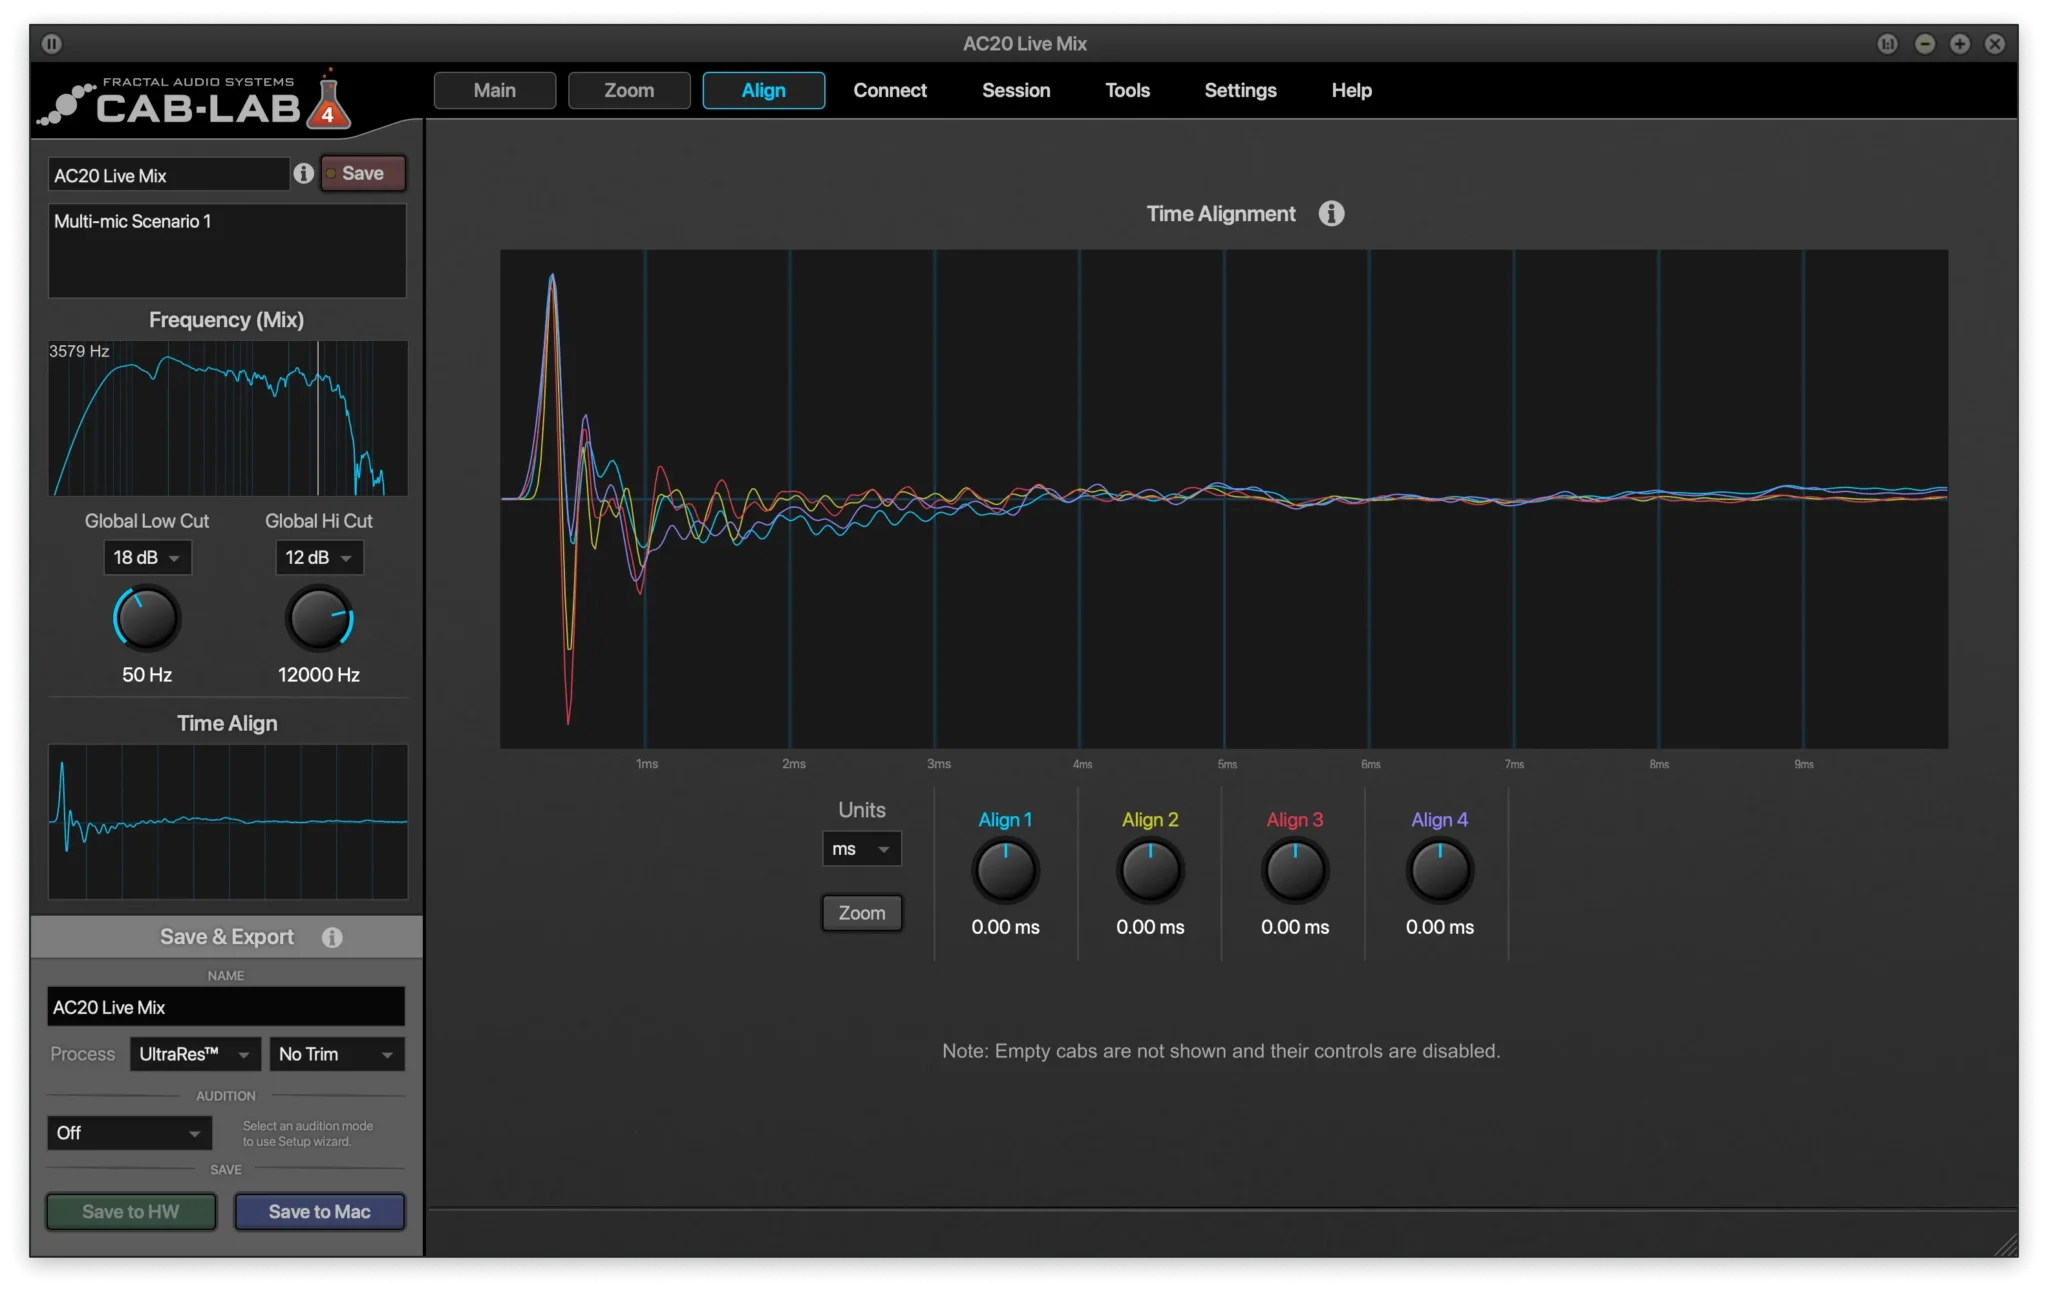This screenshot has height=1292, width=2048.
Task: Open the Global Low Cut 18 dB dropdown
Action: click(x=147, y=557)
